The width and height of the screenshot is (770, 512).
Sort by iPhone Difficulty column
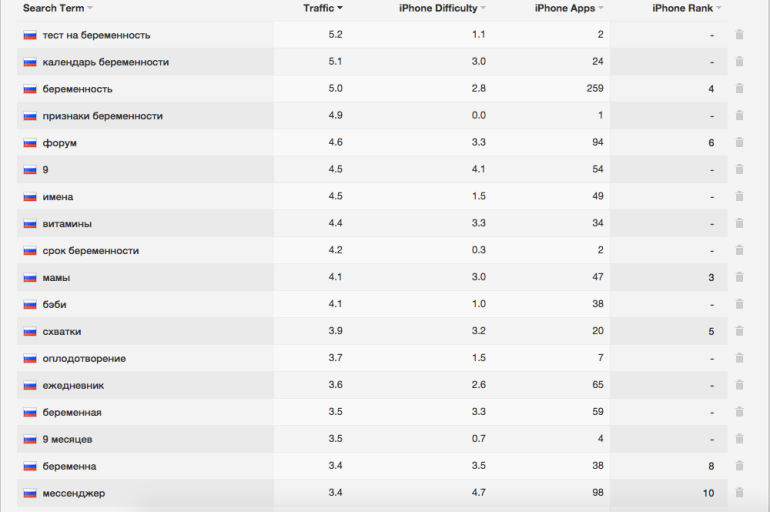[442, 8]
